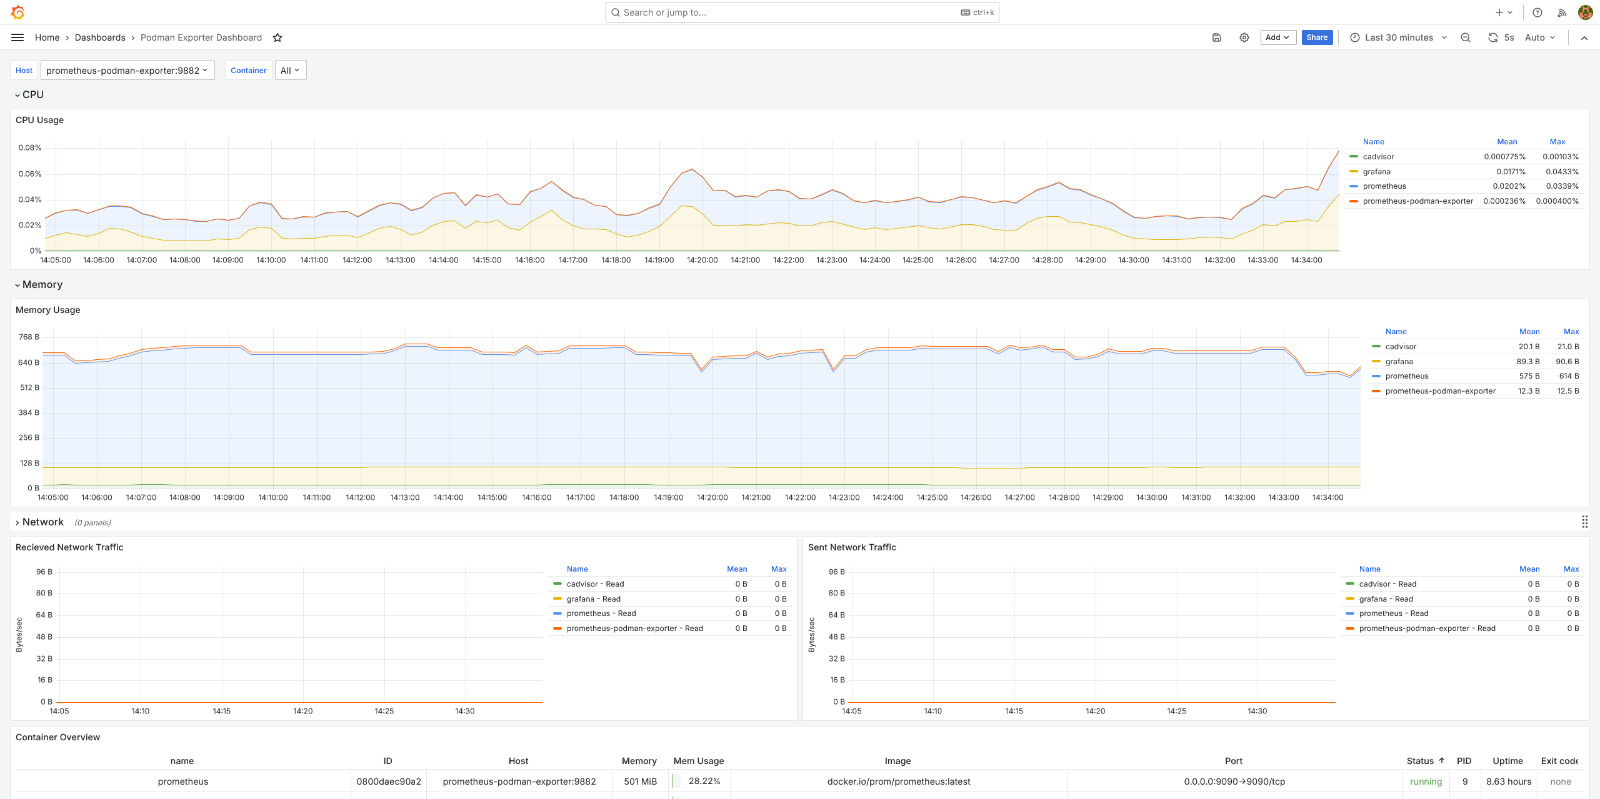Go to Dashboards breadcrumb
The height and width of the screenshot is (799, 1600).
point(100,38)
